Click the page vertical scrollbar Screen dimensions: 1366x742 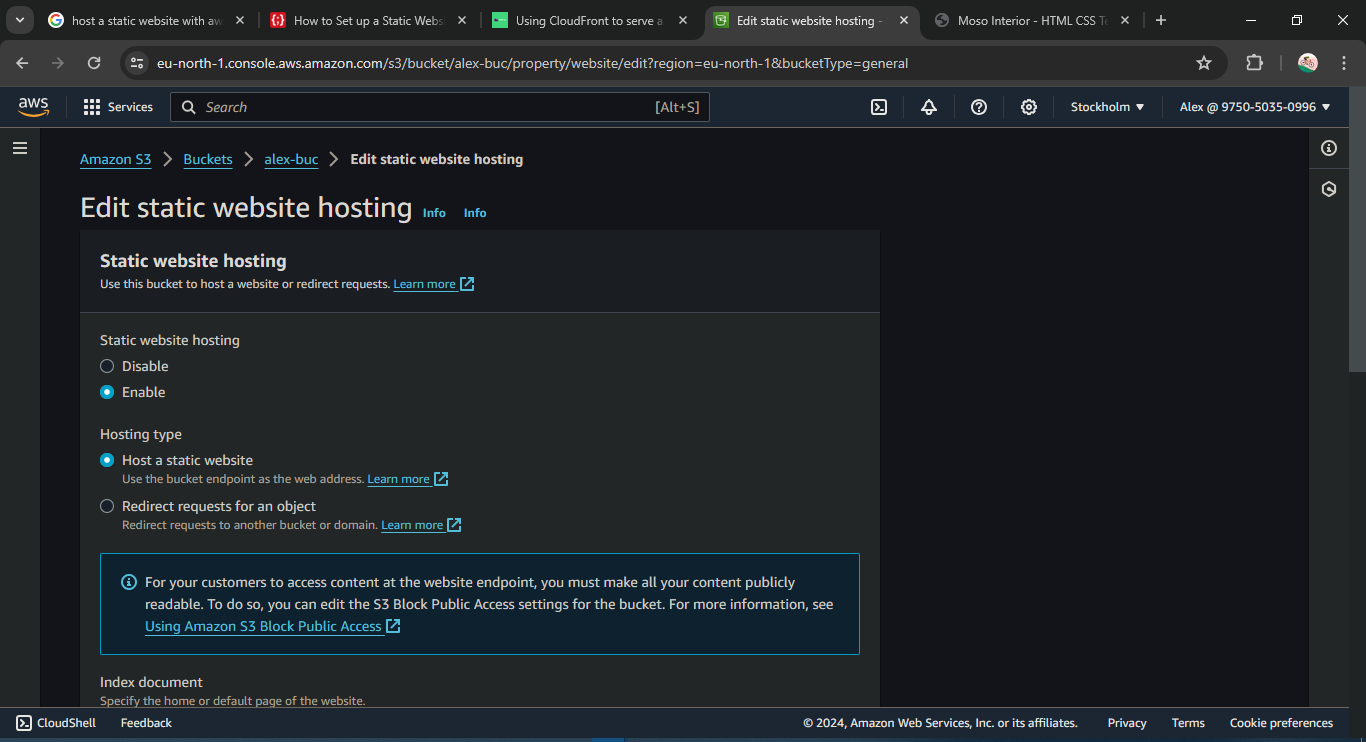(x=1359, y=230)
